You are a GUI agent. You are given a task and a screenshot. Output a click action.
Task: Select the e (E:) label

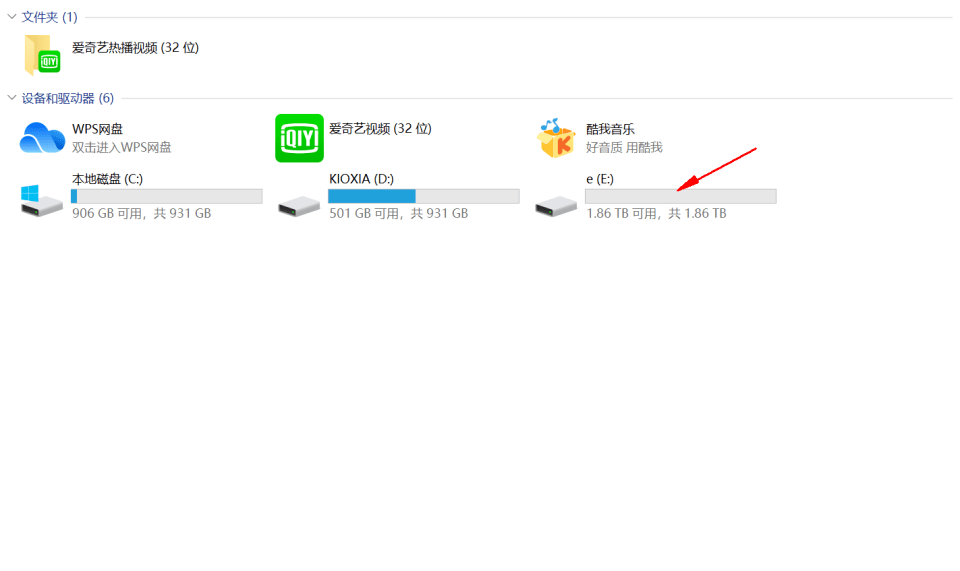coord(600,179)
